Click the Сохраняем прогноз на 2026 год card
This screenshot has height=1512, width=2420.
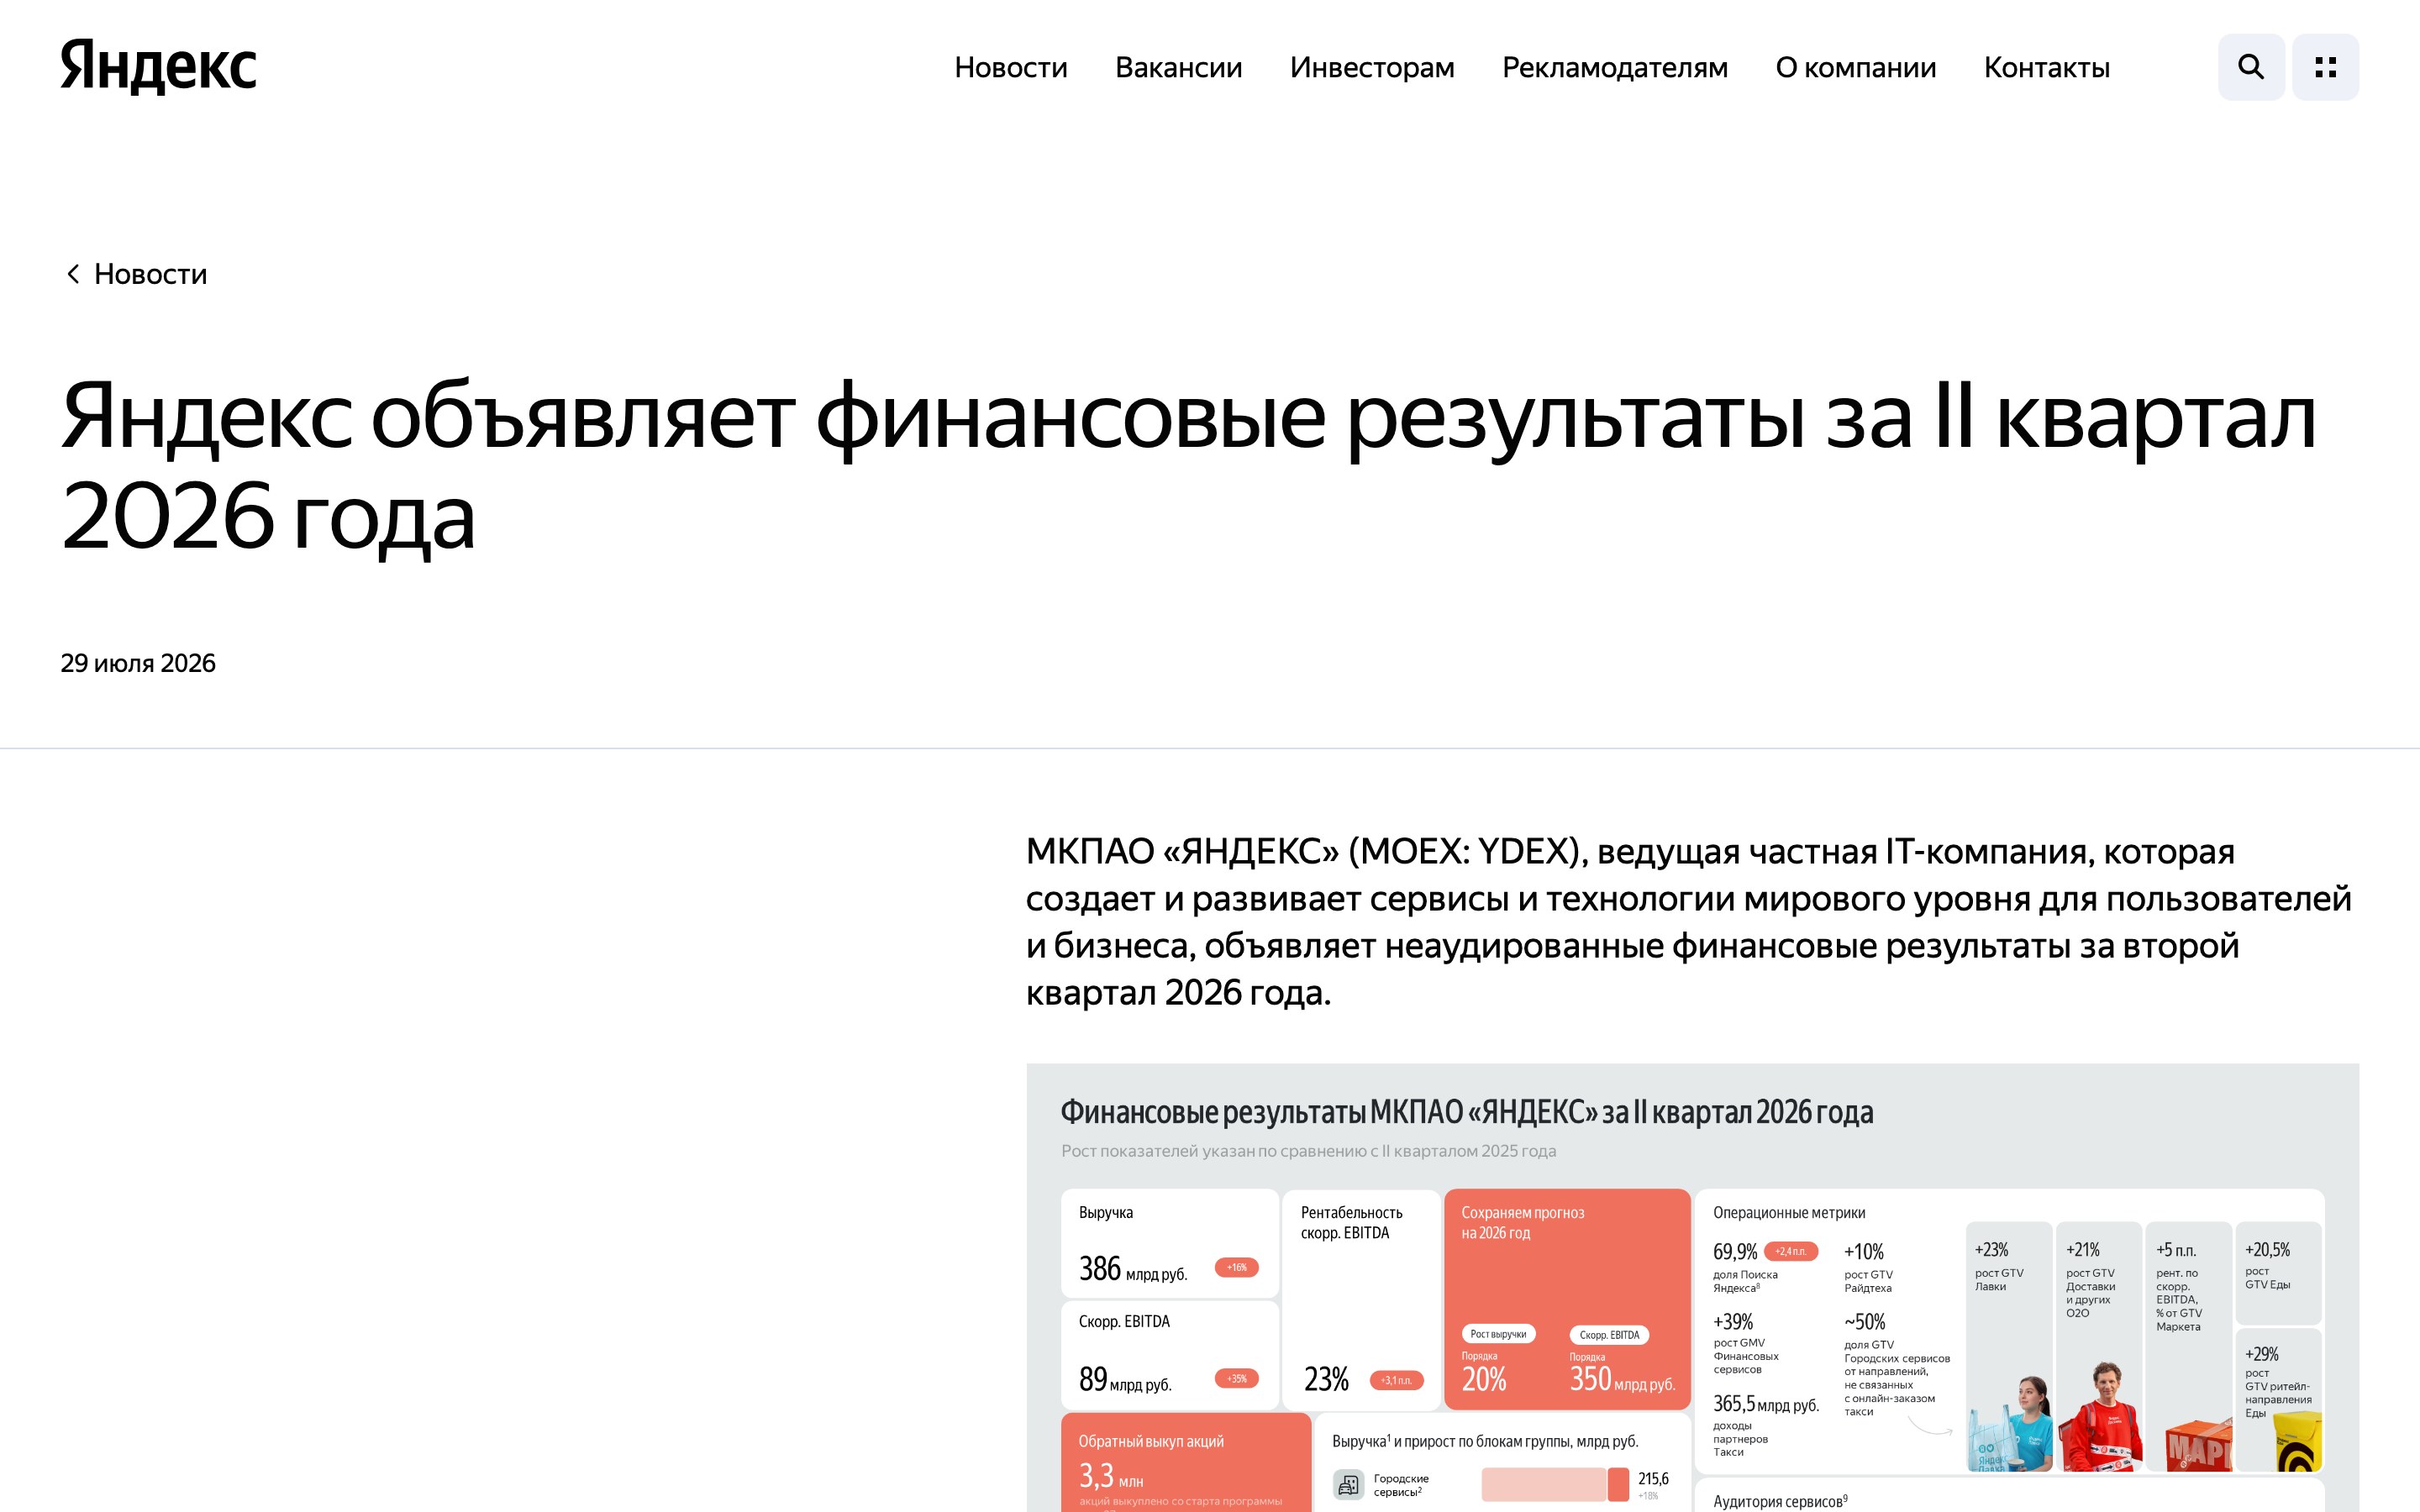(x=1567, y=1299)
